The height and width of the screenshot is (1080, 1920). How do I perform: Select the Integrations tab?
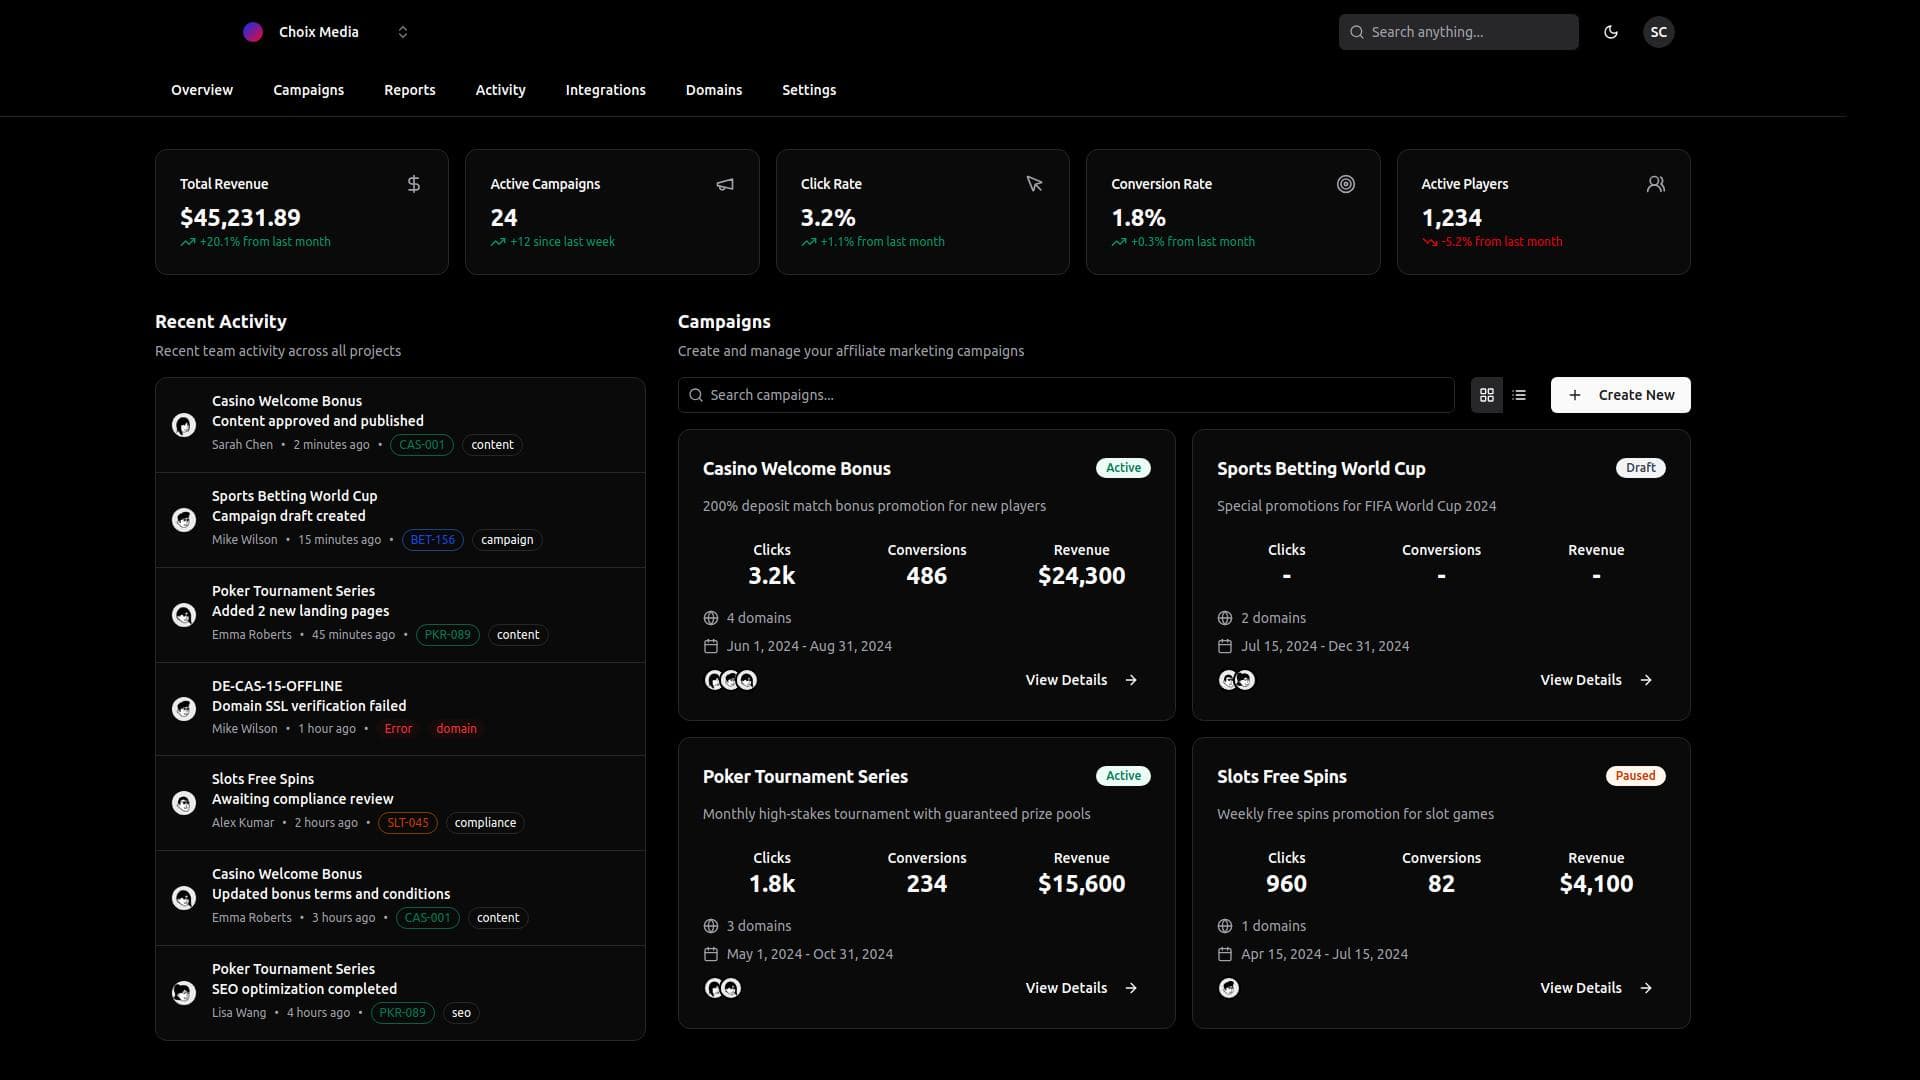pos(605,90)
